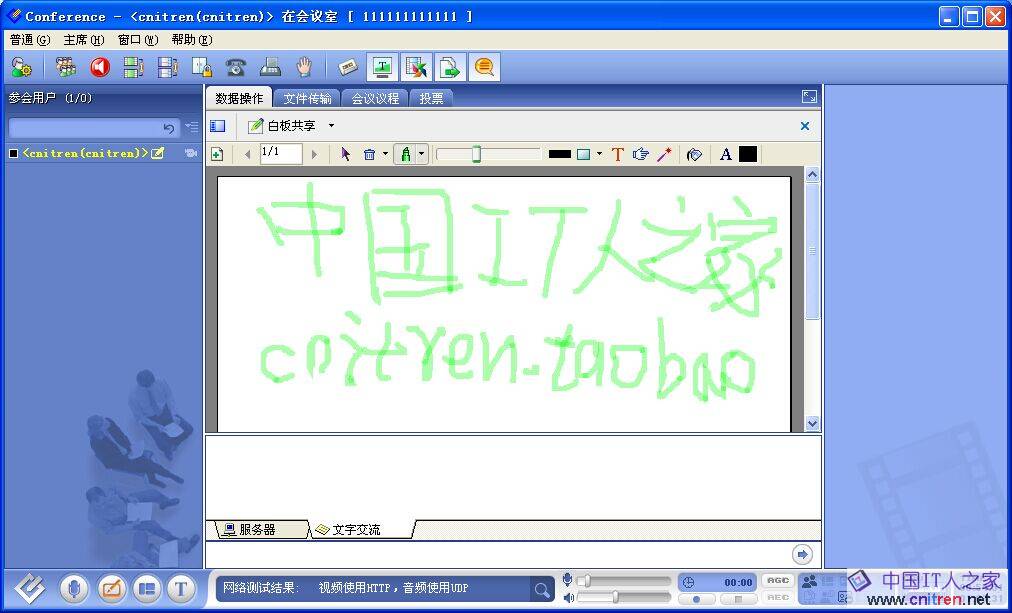Click the whiteboard edit icon beside cnitren
1012x613 pixels.
click(157, 153)
